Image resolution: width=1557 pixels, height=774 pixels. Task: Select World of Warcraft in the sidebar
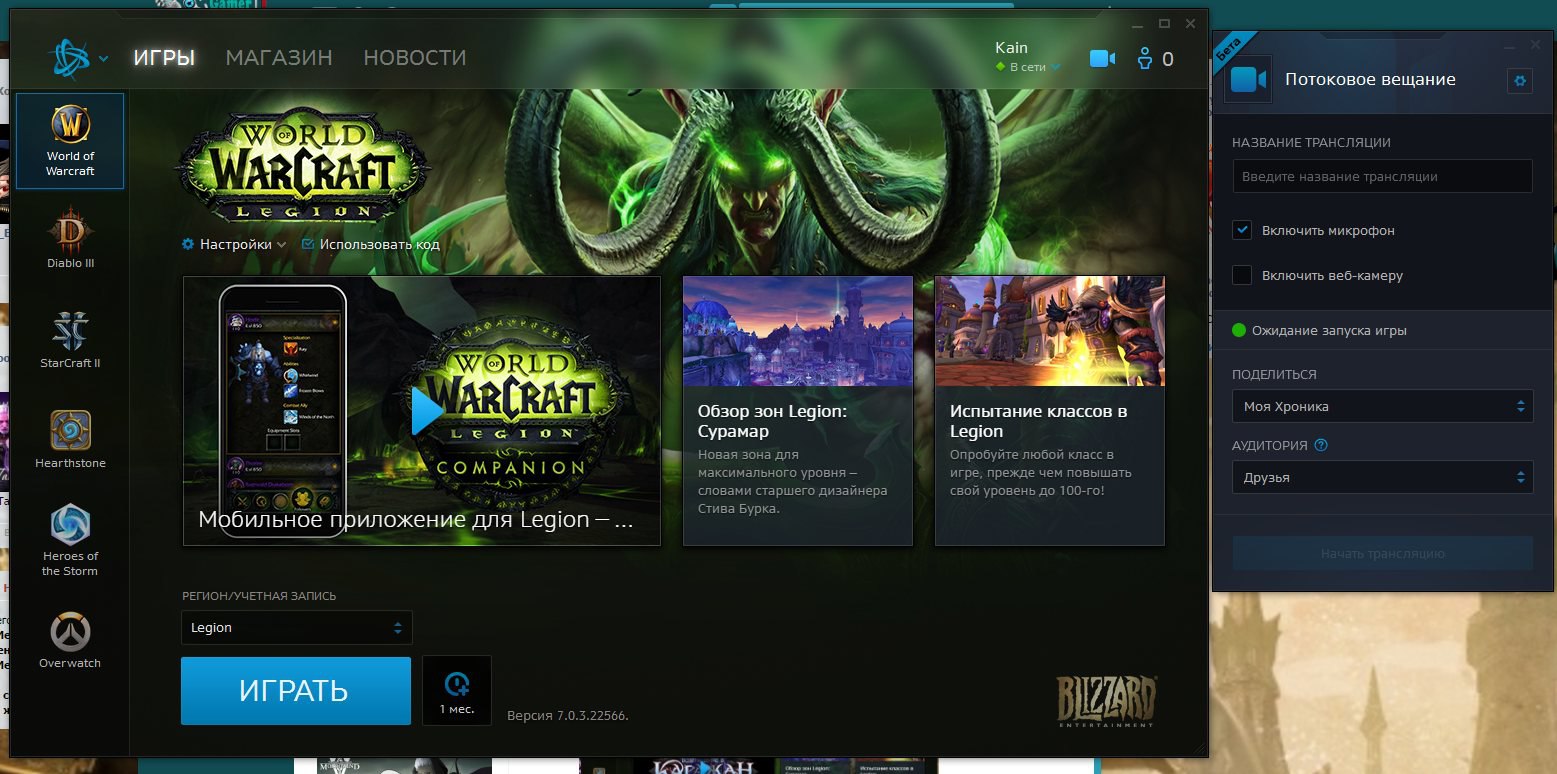click(70, 141)
